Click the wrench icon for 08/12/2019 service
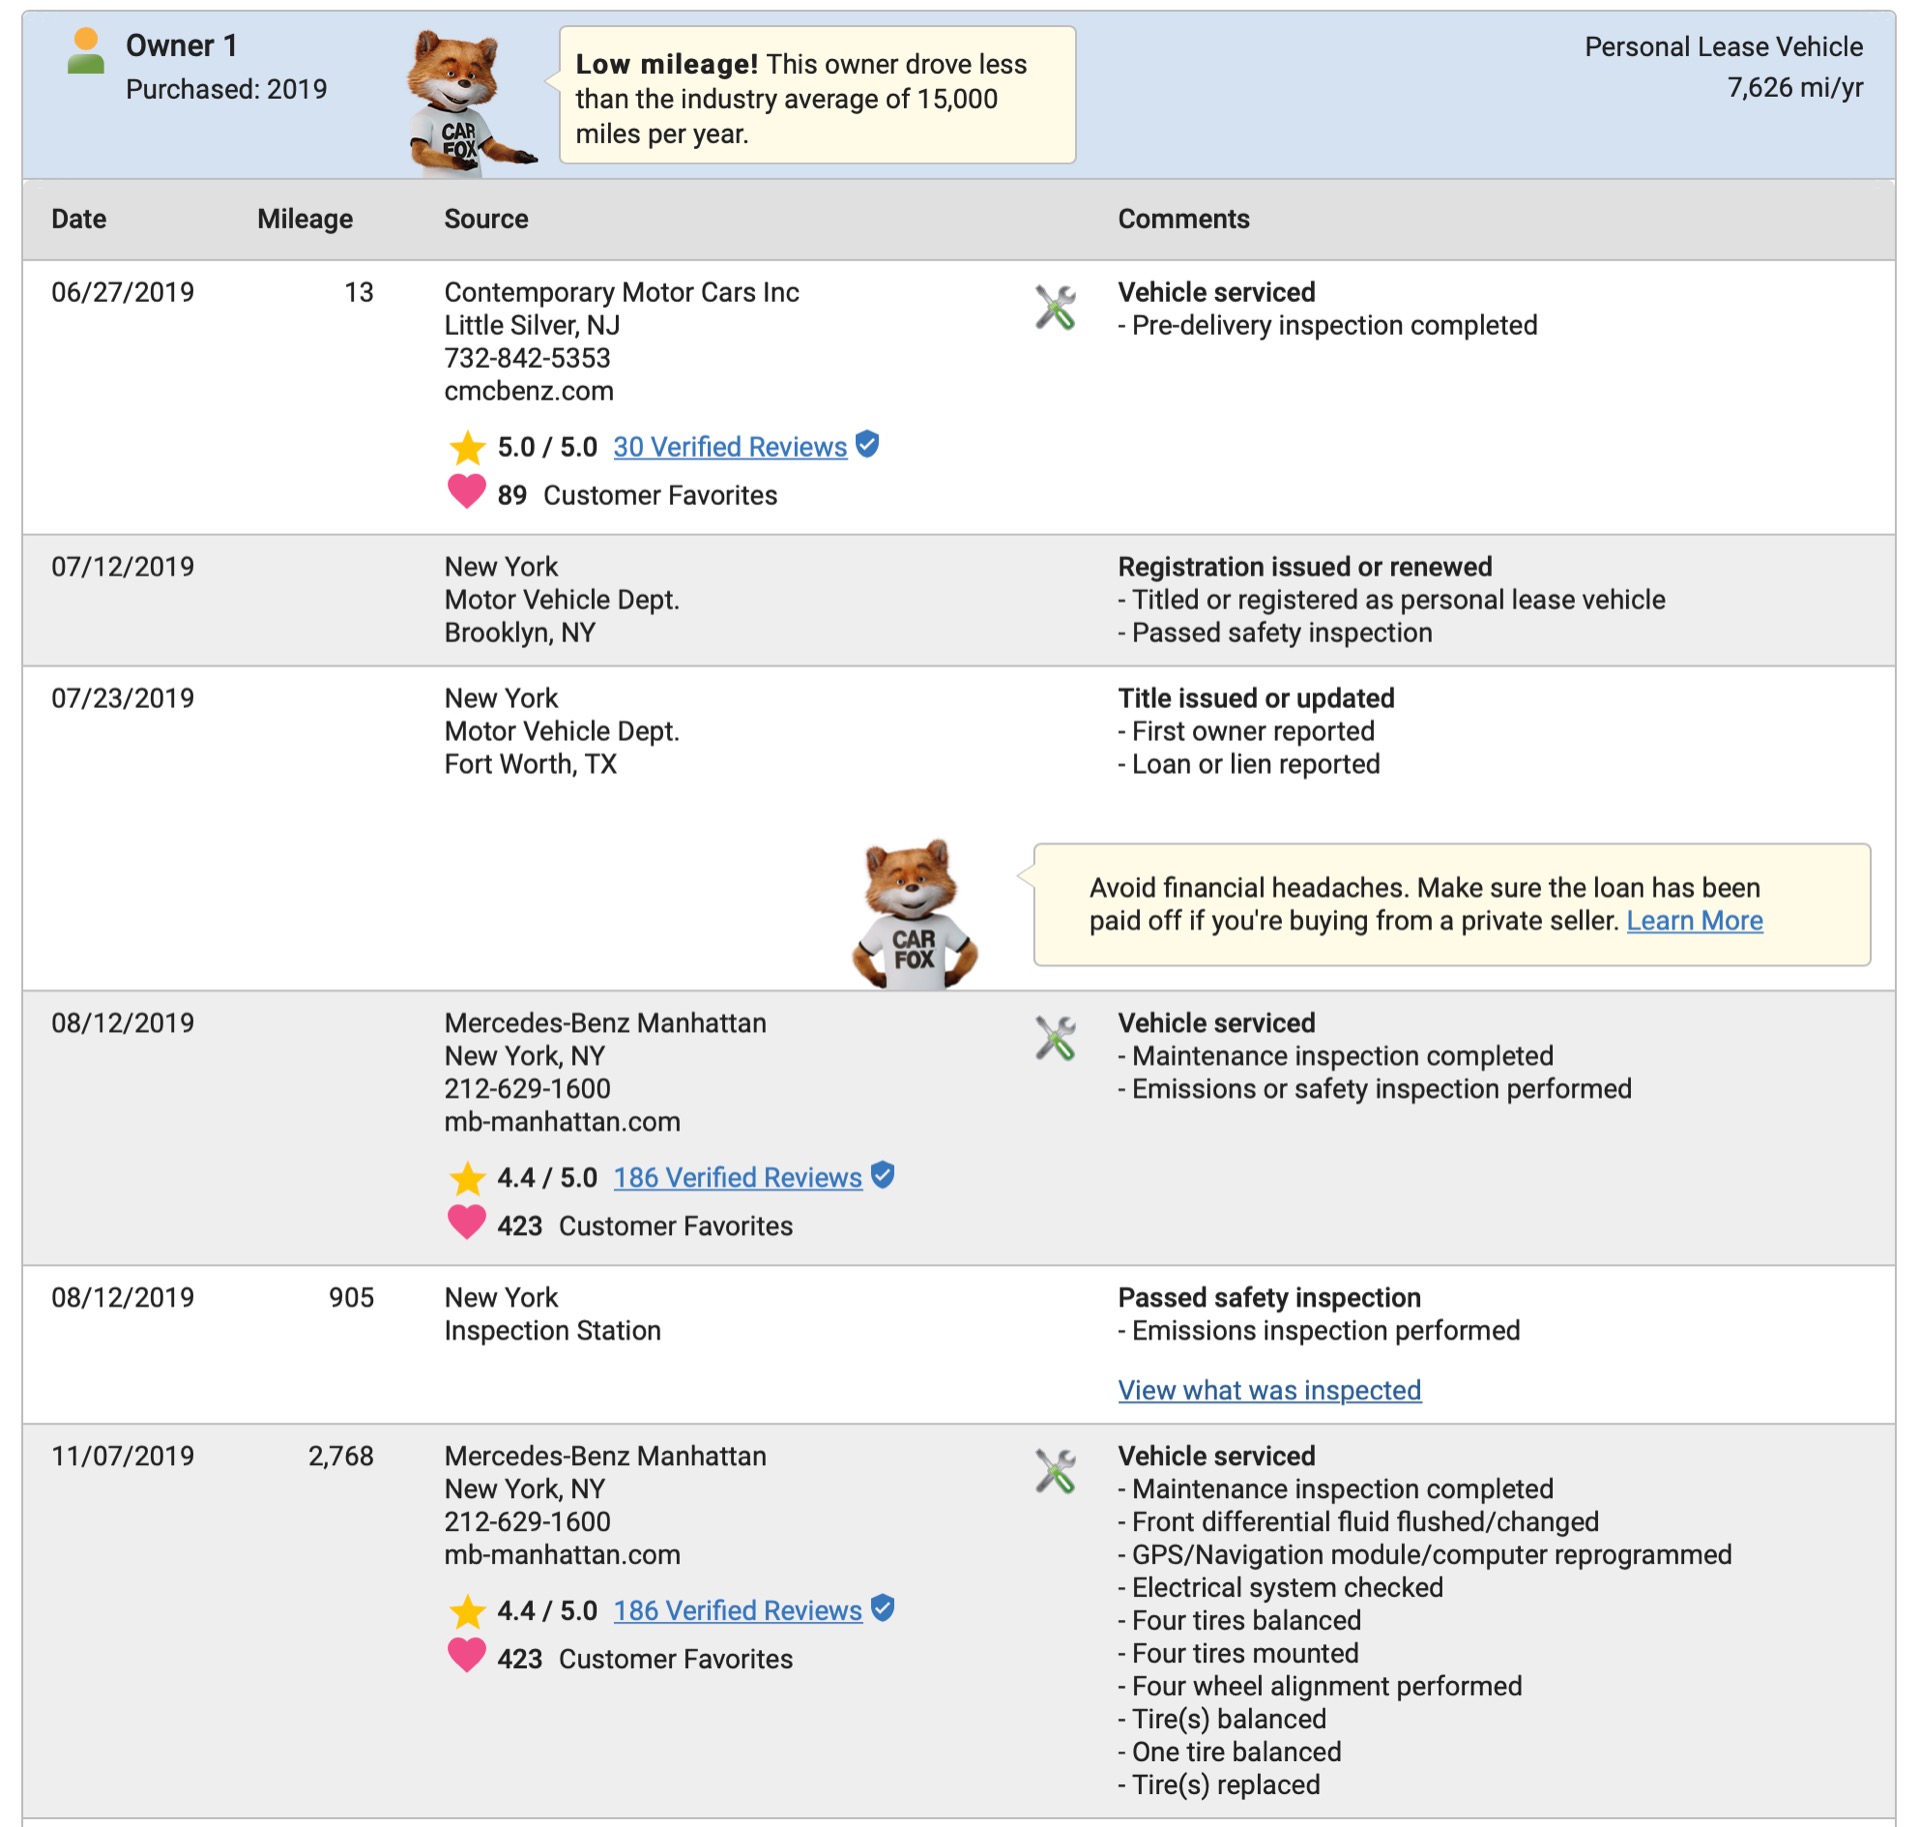1920x1827 pixels. point(1055,1038)
